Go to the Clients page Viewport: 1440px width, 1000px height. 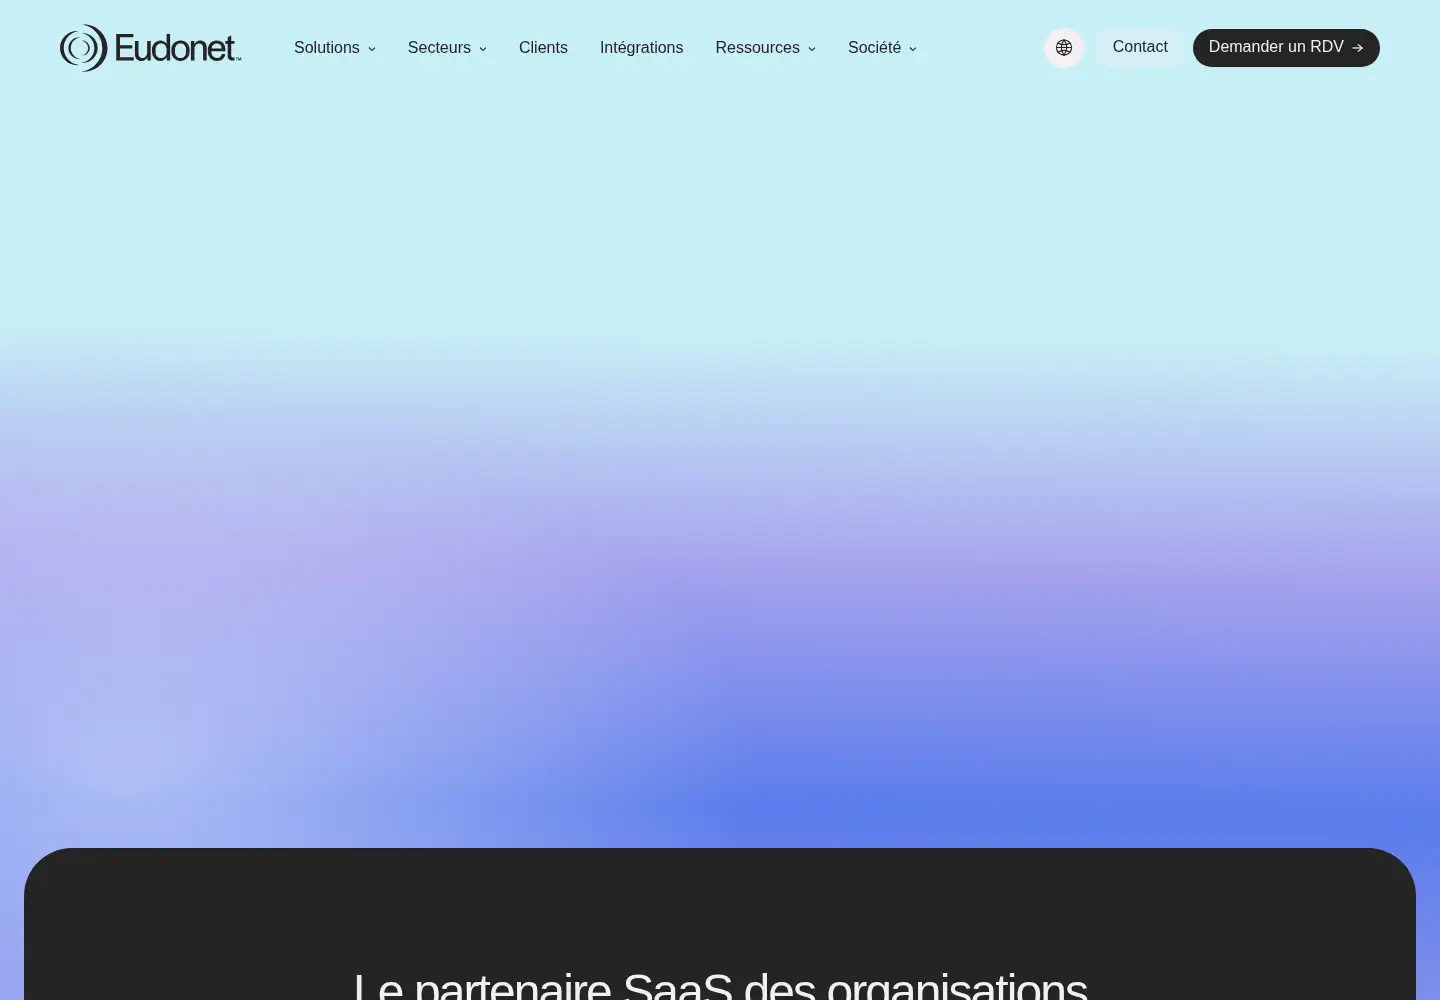543,48
